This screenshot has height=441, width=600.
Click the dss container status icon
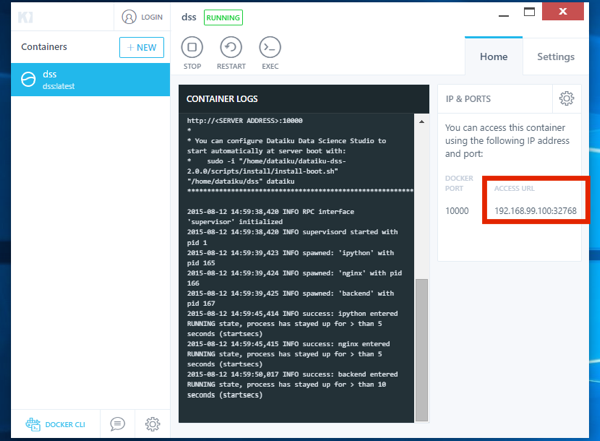[x=28, y=80]
